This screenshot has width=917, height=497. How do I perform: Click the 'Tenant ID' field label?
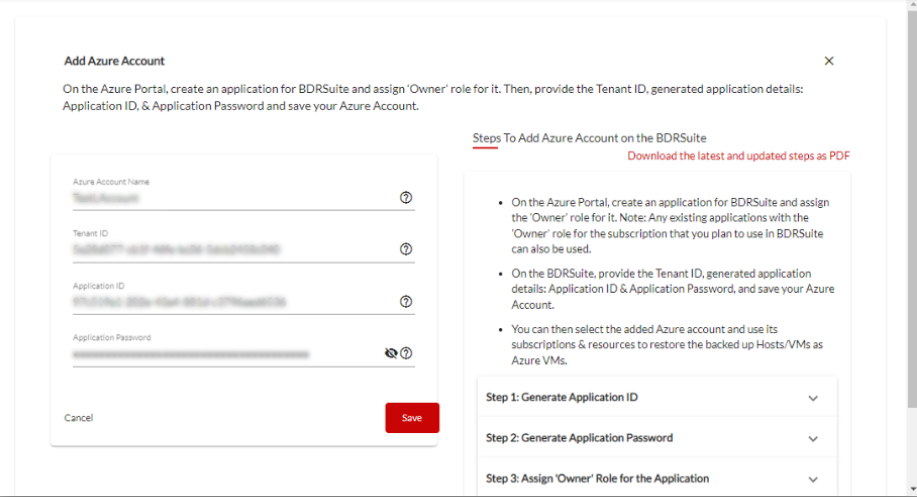point(90,233)
